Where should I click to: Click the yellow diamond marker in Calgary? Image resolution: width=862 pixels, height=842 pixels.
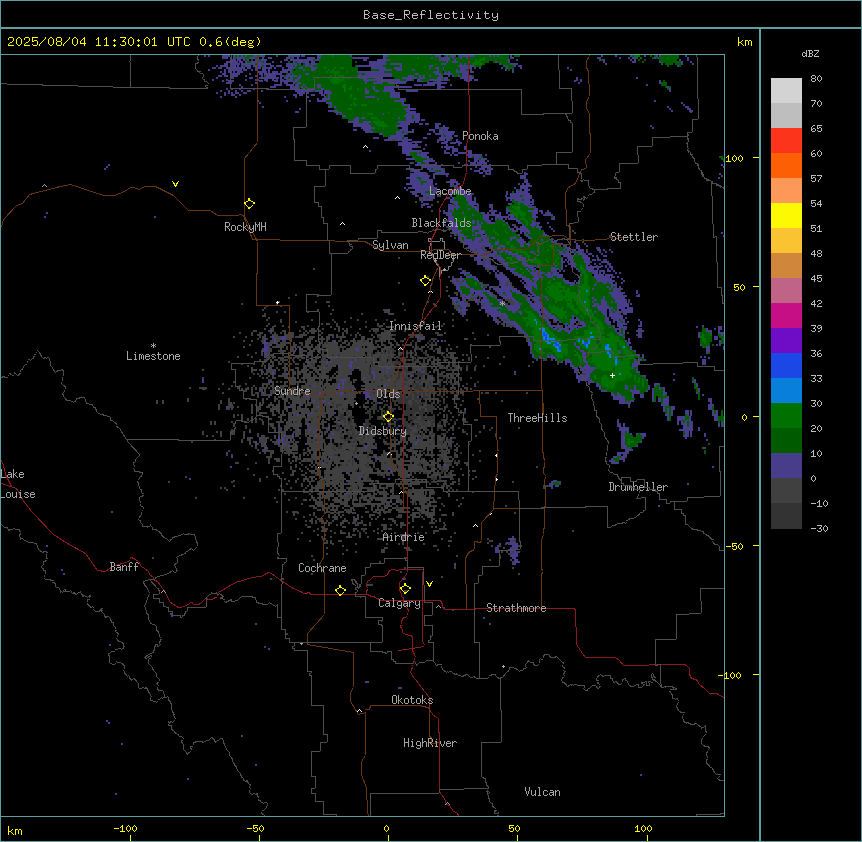click(x=406, y=589)
